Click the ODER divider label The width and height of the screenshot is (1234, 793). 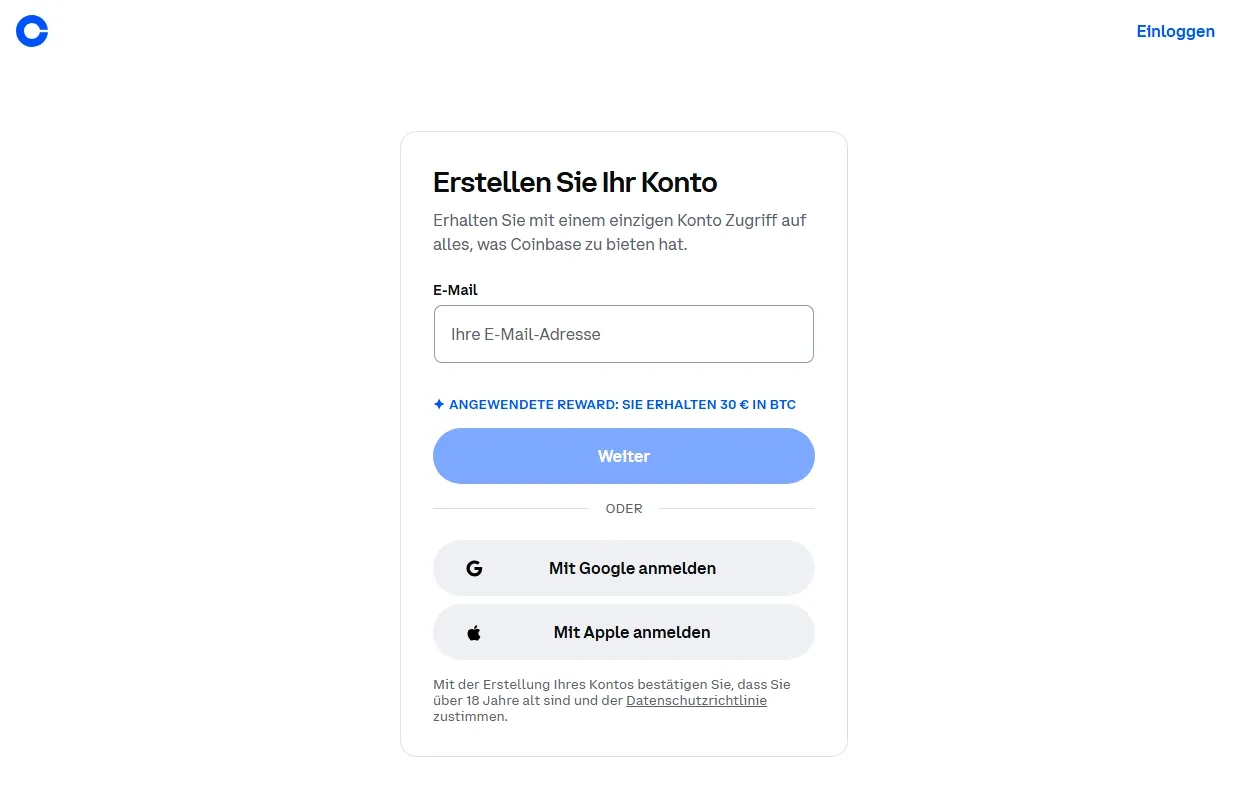point(623,508)
